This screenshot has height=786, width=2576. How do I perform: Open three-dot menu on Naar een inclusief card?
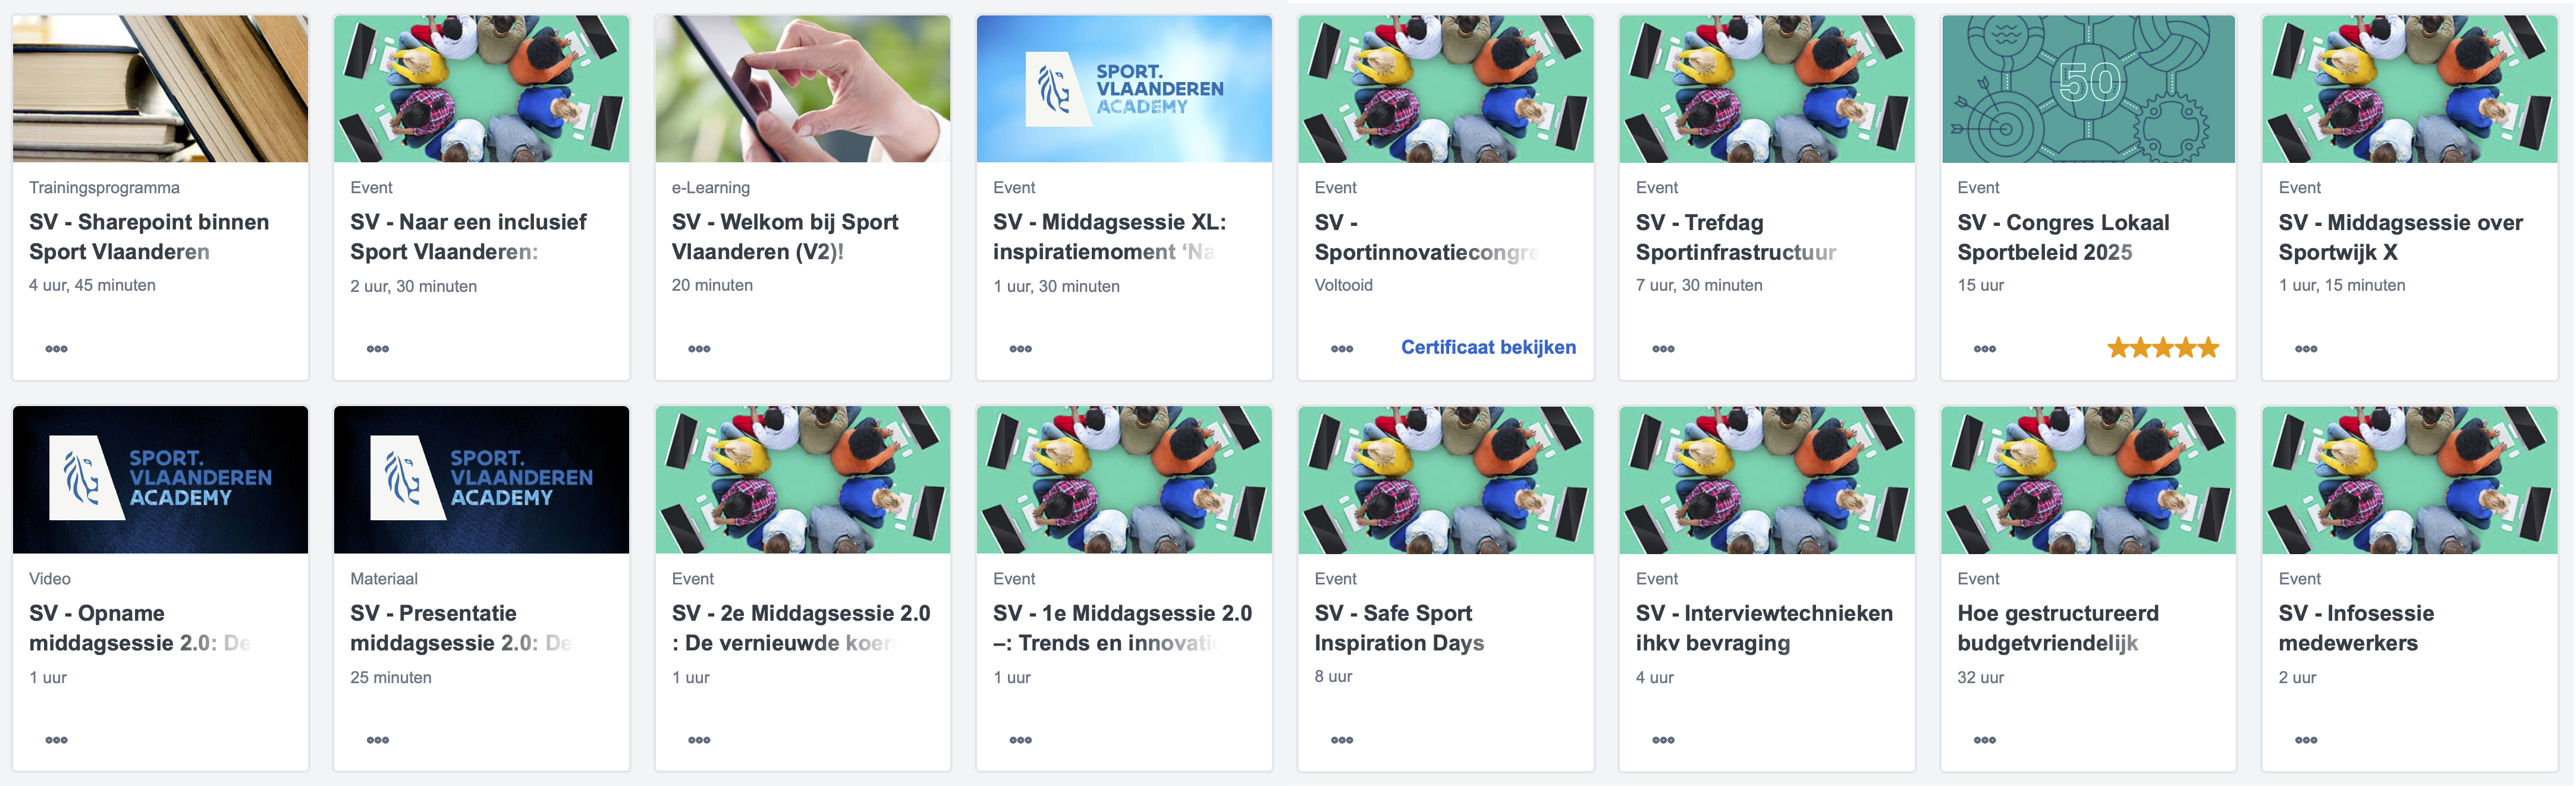tap(378, 349)
